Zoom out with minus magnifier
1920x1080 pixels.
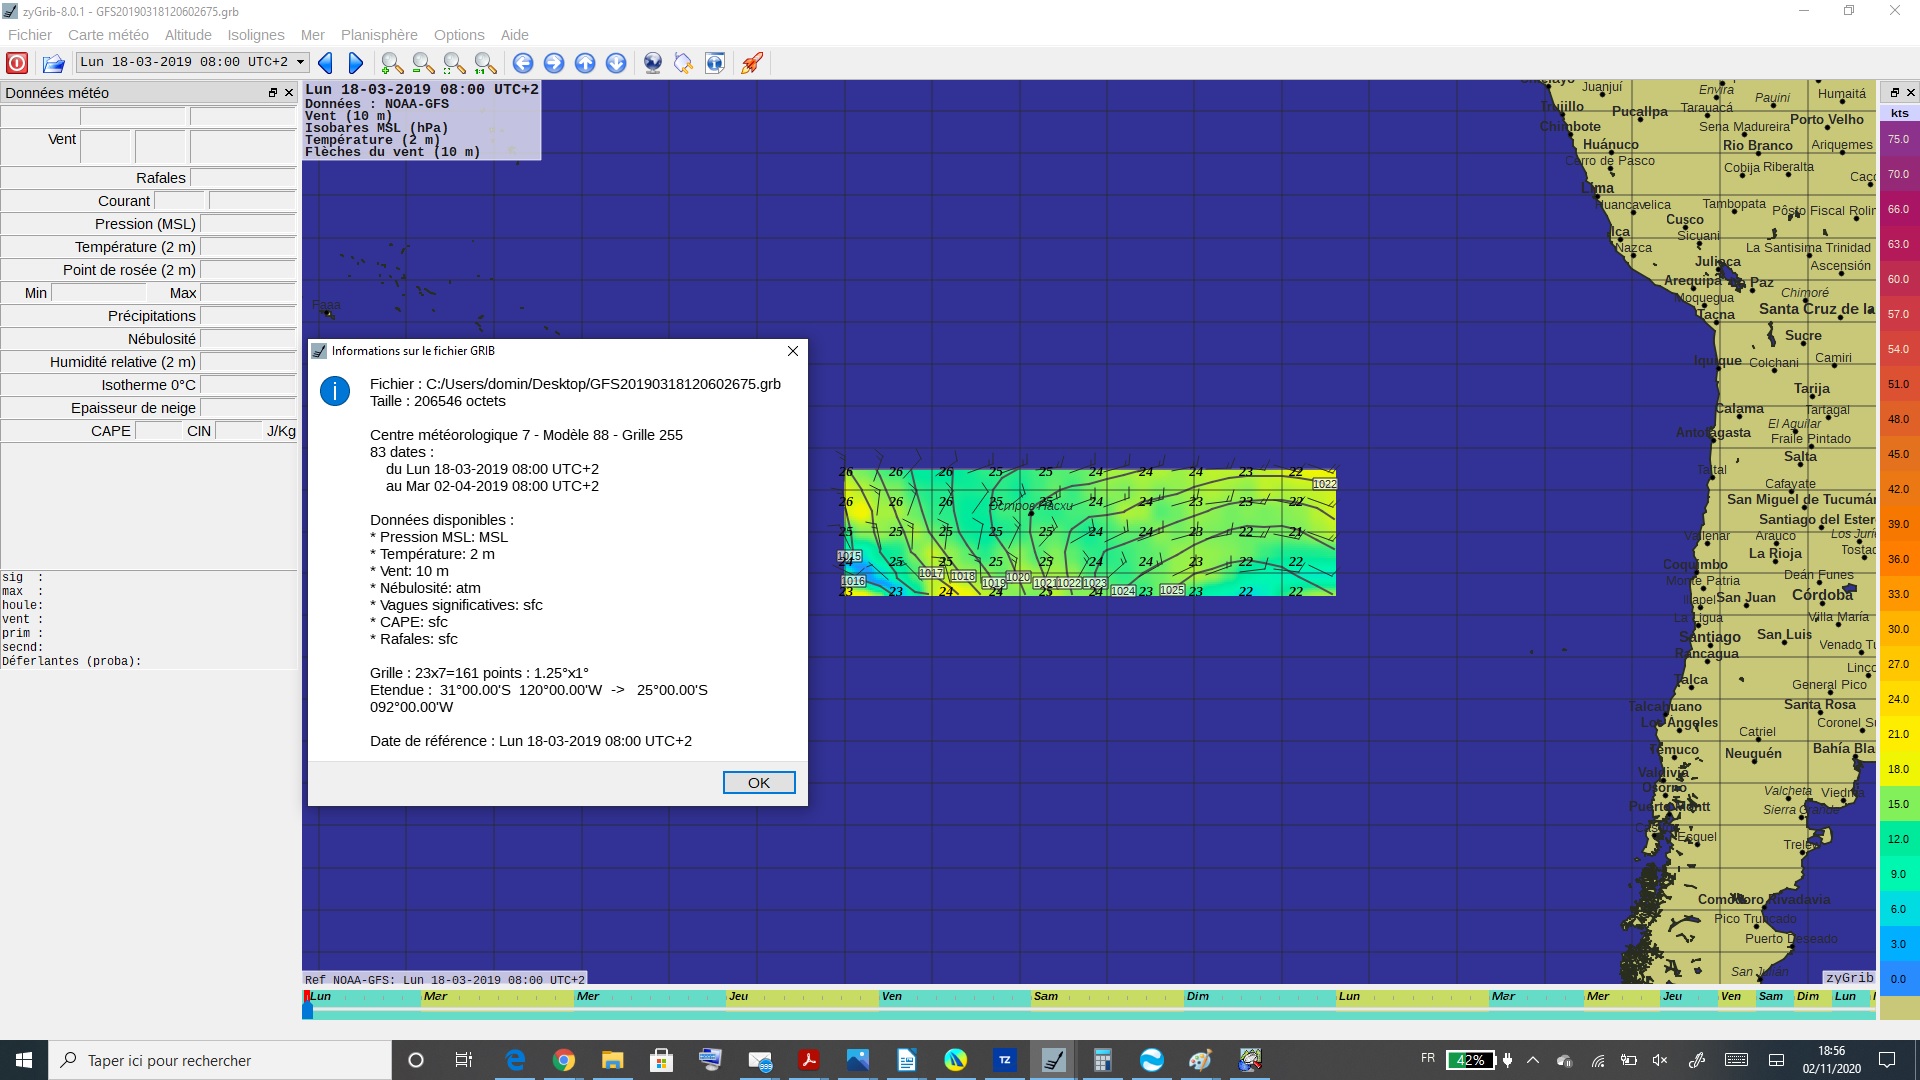(423, 63)
